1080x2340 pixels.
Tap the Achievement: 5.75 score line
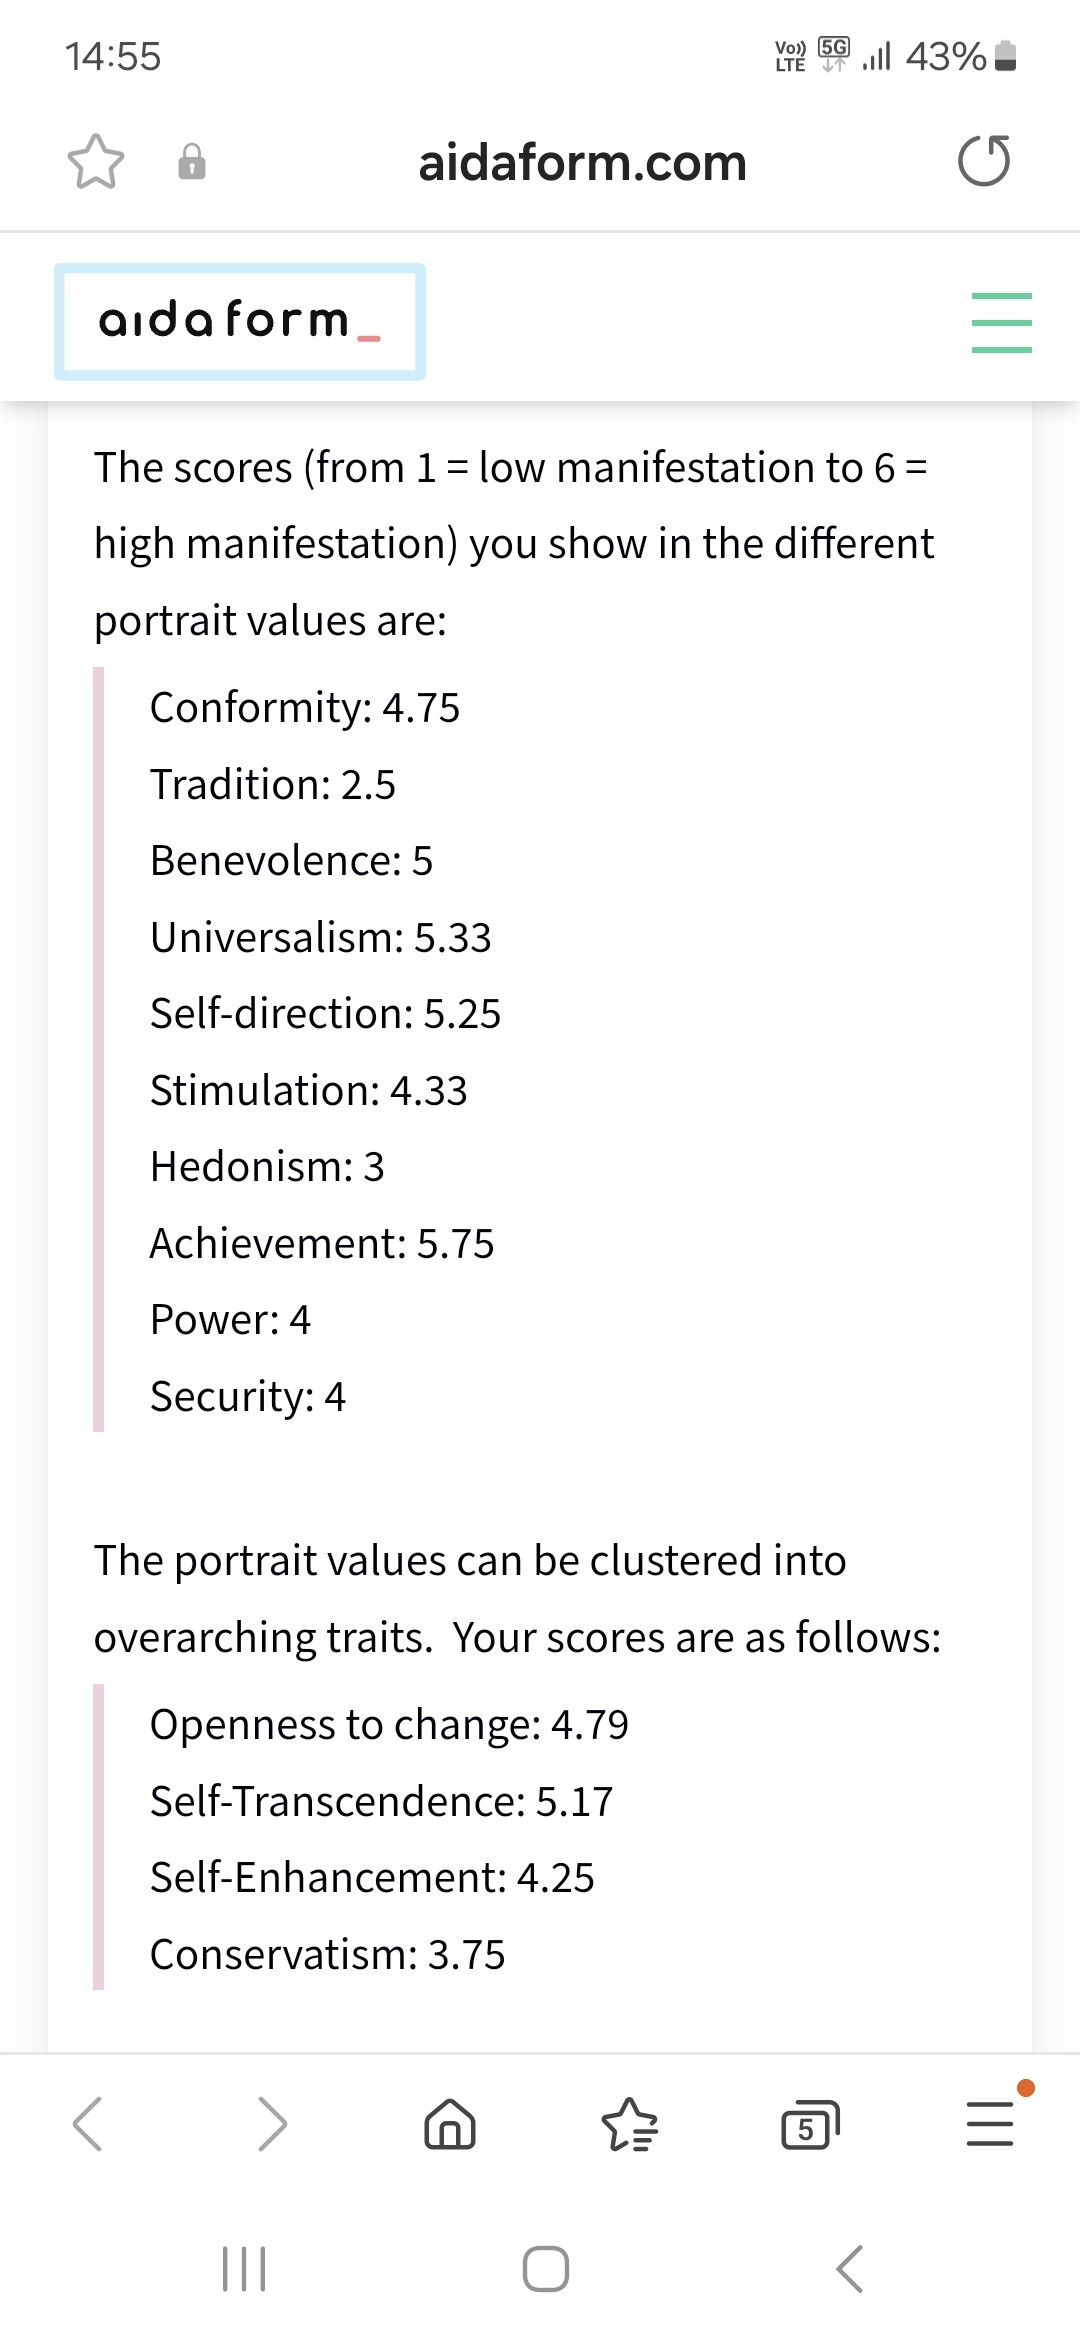point(322,1243)
